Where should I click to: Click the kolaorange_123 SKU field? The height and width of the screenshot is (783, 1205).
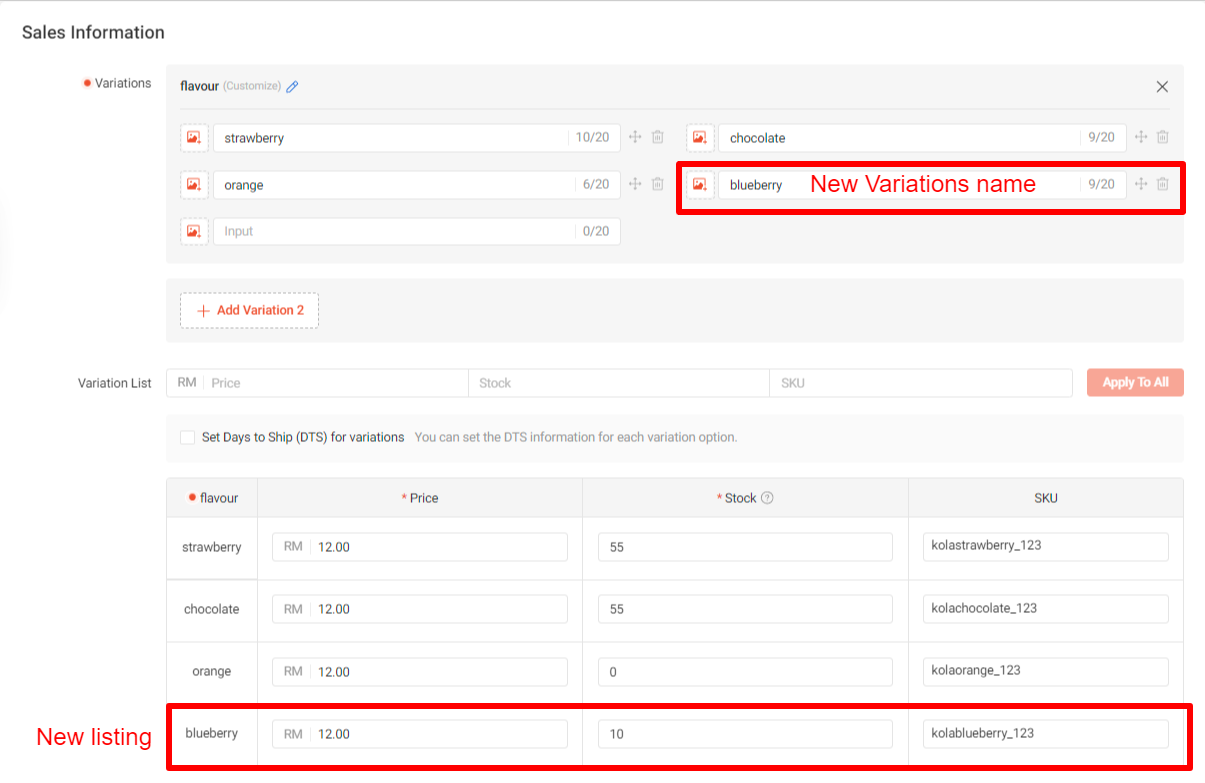point(1046,671)
